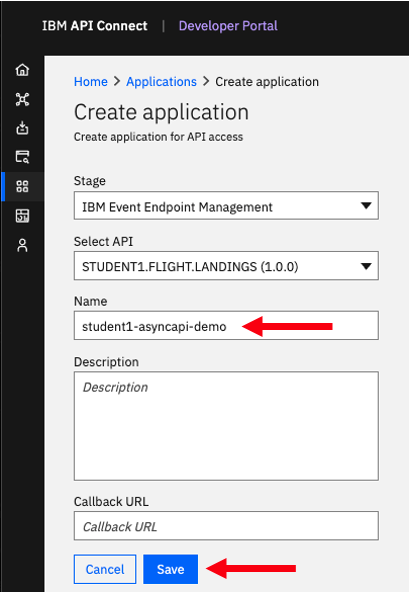Focus the Name input field
Screen dimensions: 413x592
226,325
